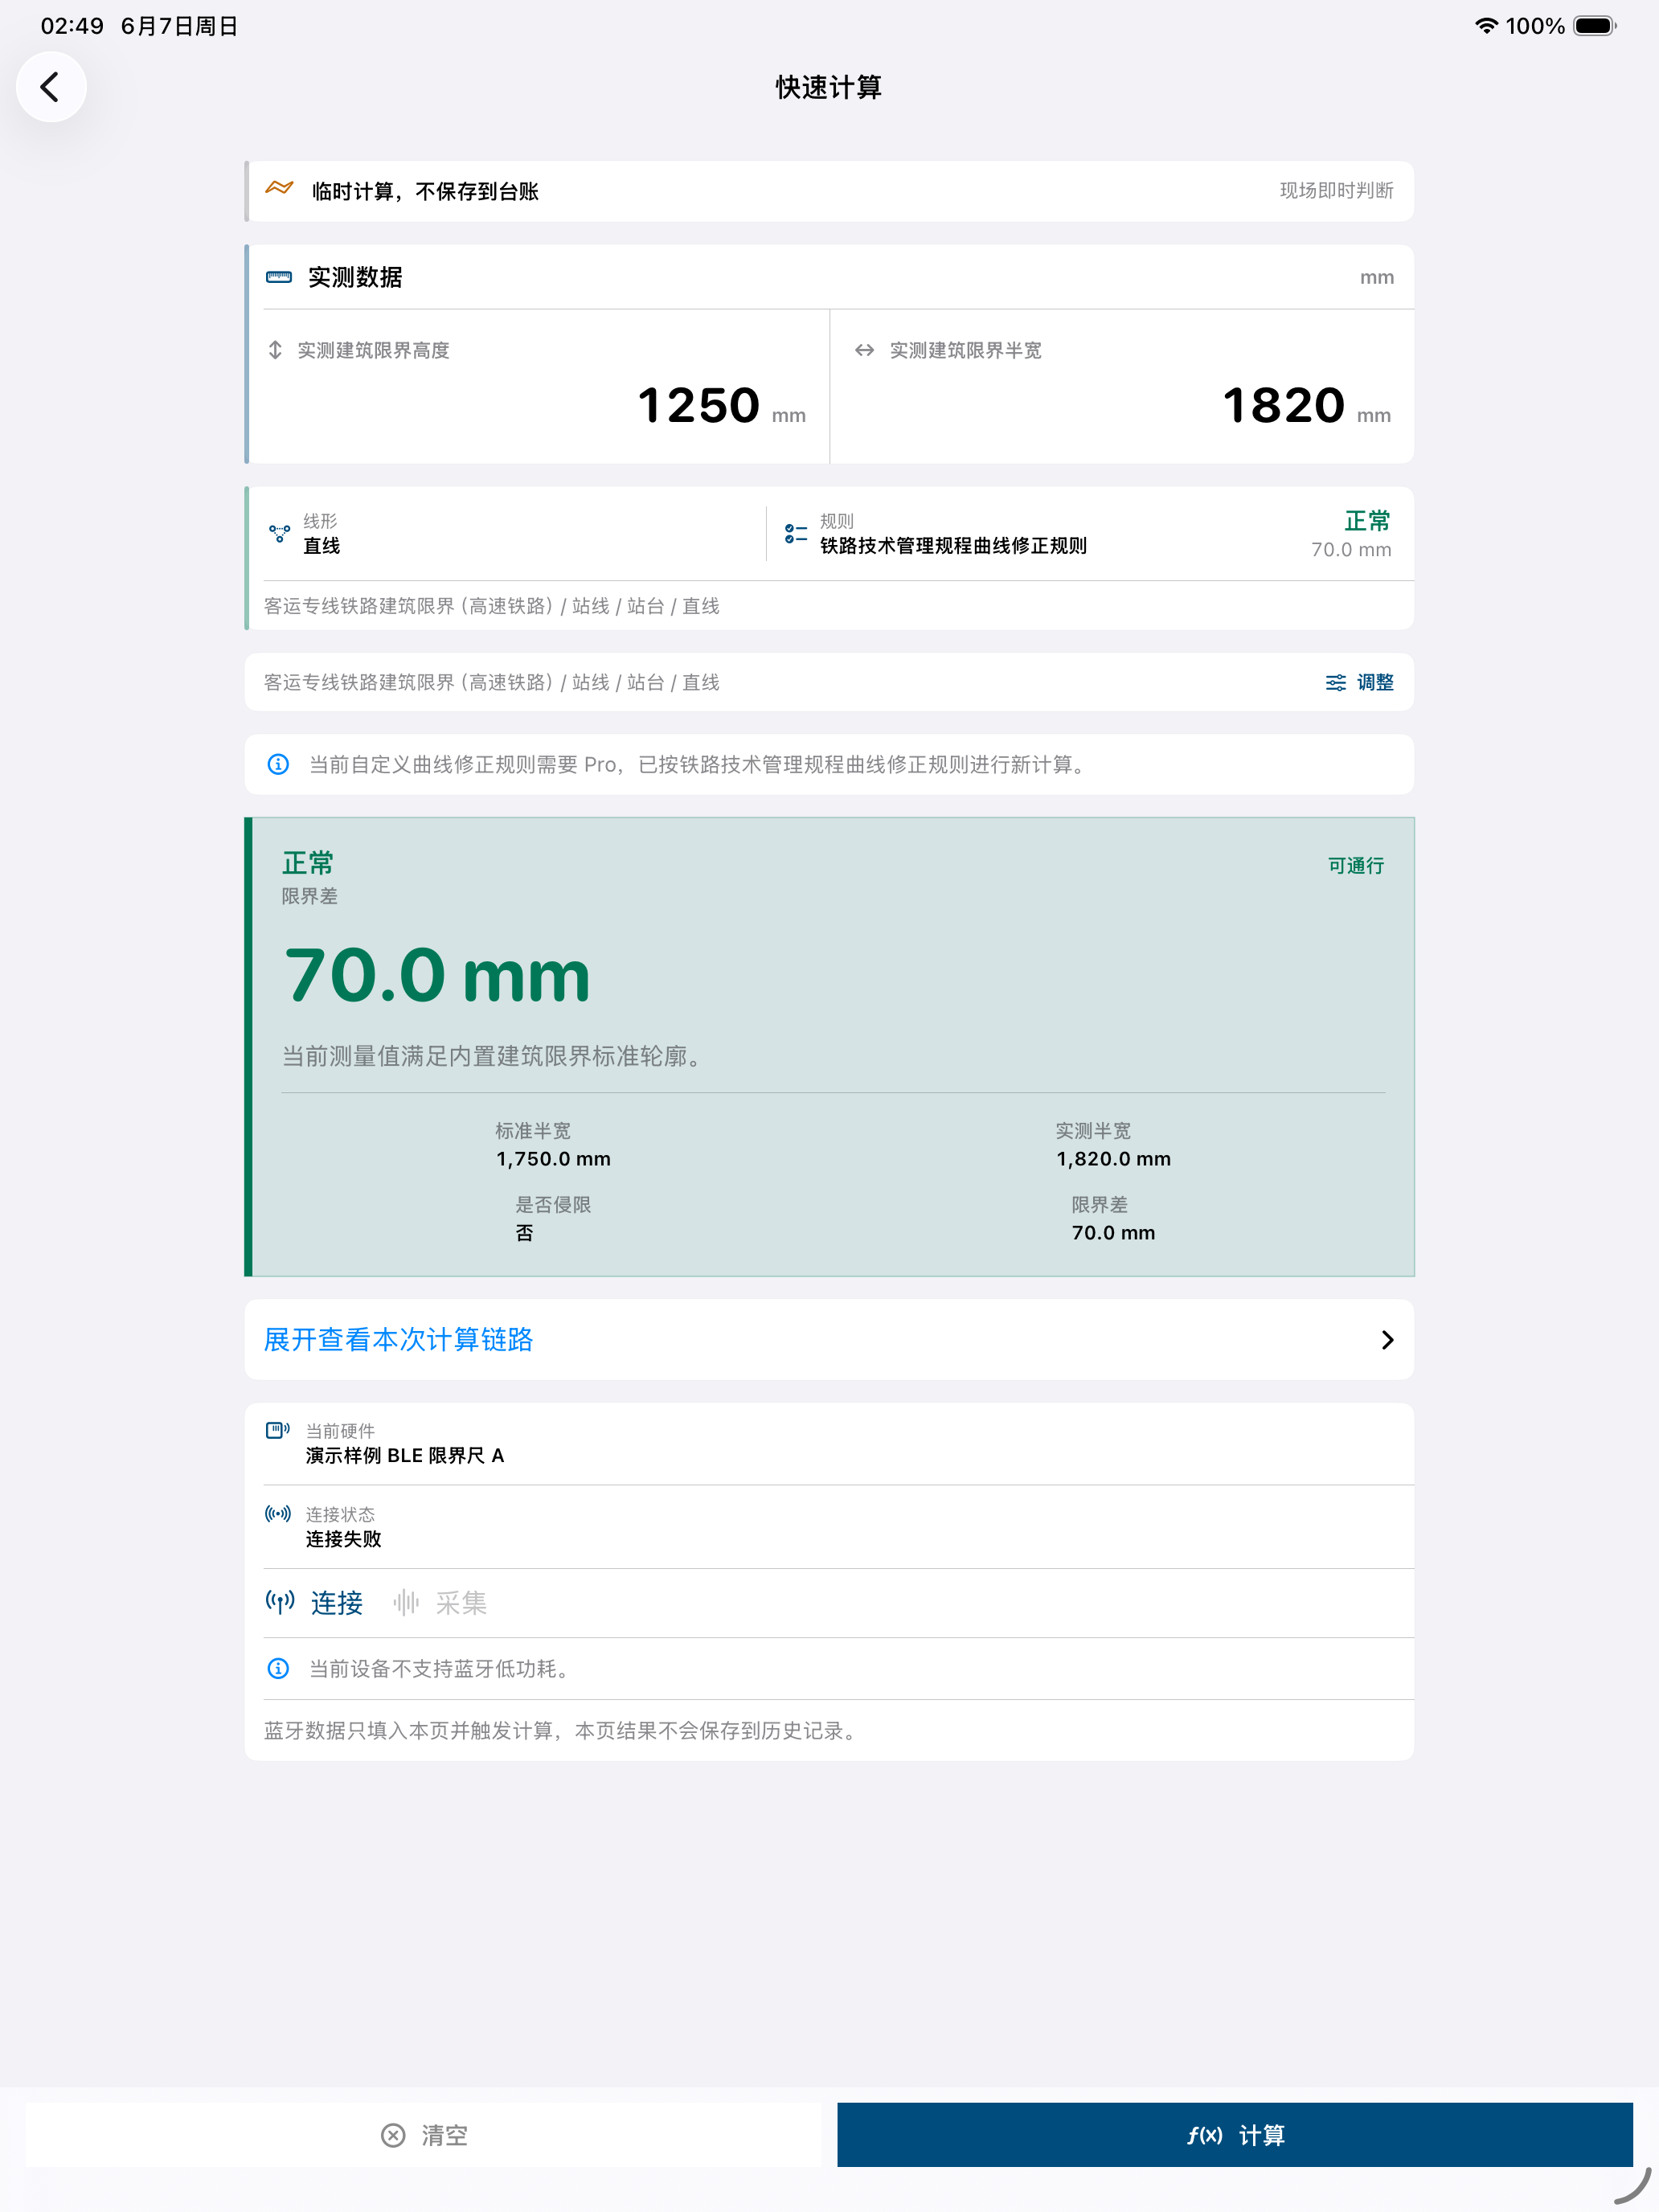Tap 清空 to clear inputs
This screenshot has width=1659, height=2212.
tap(424, 2136)
